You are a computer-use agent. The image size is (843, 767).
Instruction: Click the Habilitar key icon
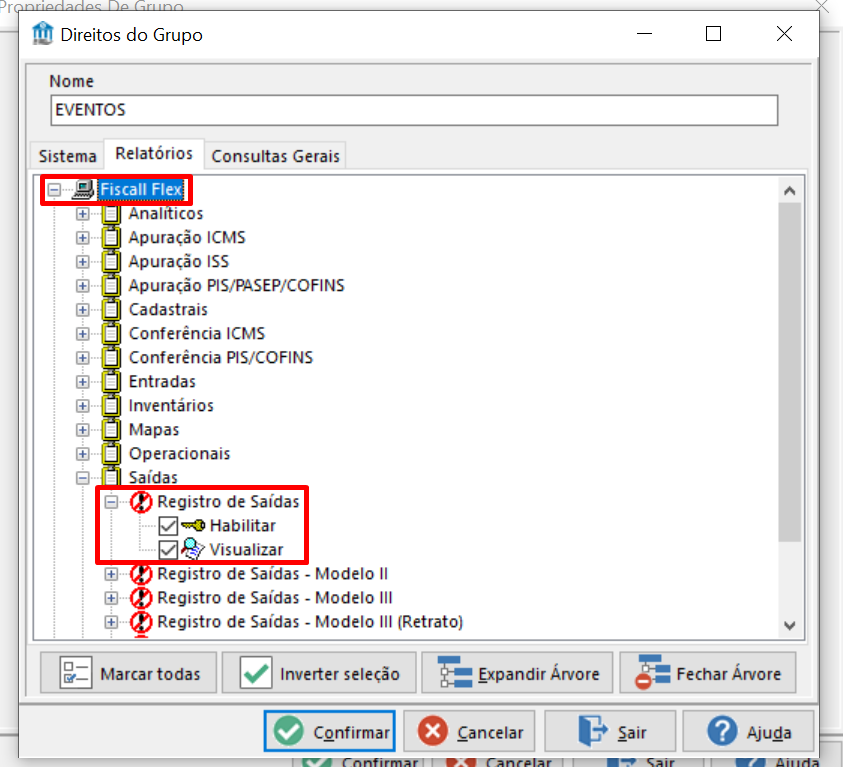click(193, 525)
